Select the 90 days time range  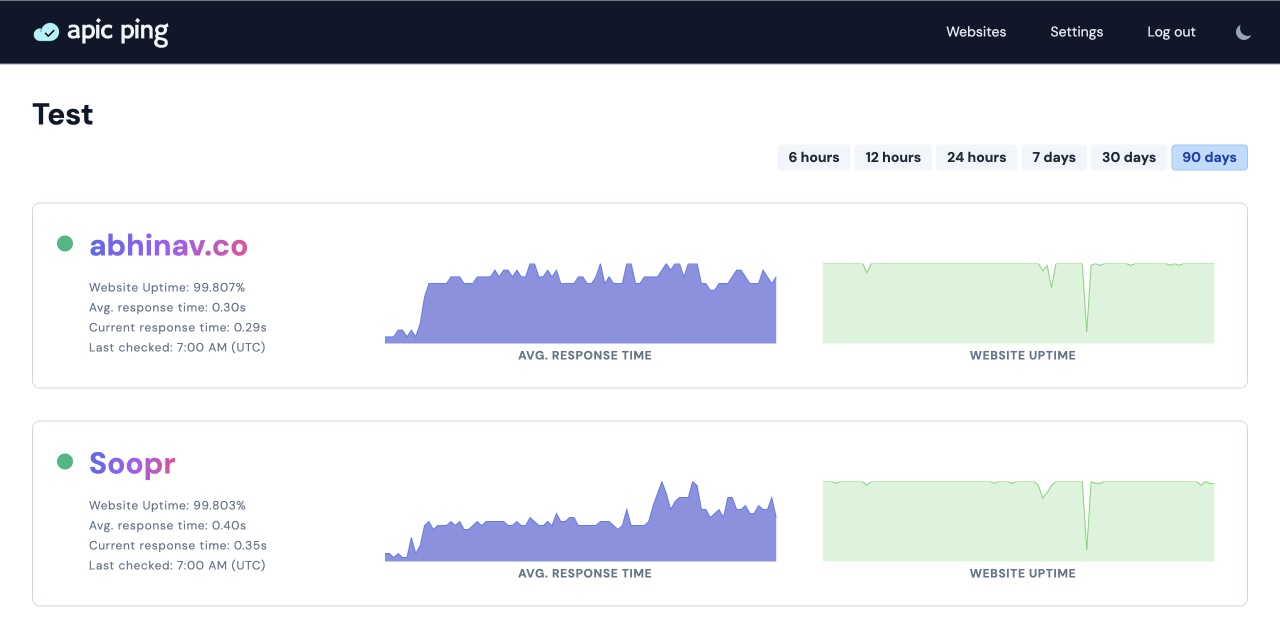click(x=1210, y=157)
